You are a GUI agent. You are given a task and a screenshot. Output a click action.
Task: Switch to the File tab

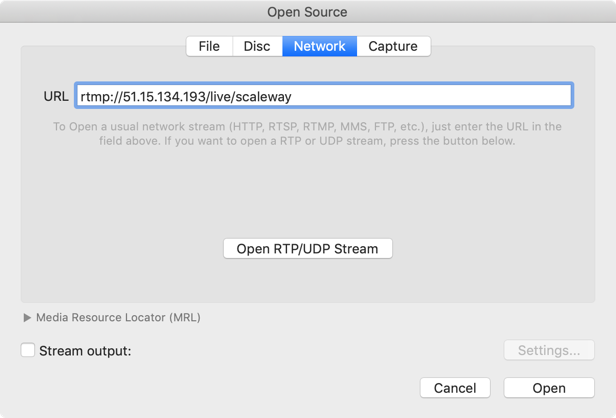tap(209, 46)
